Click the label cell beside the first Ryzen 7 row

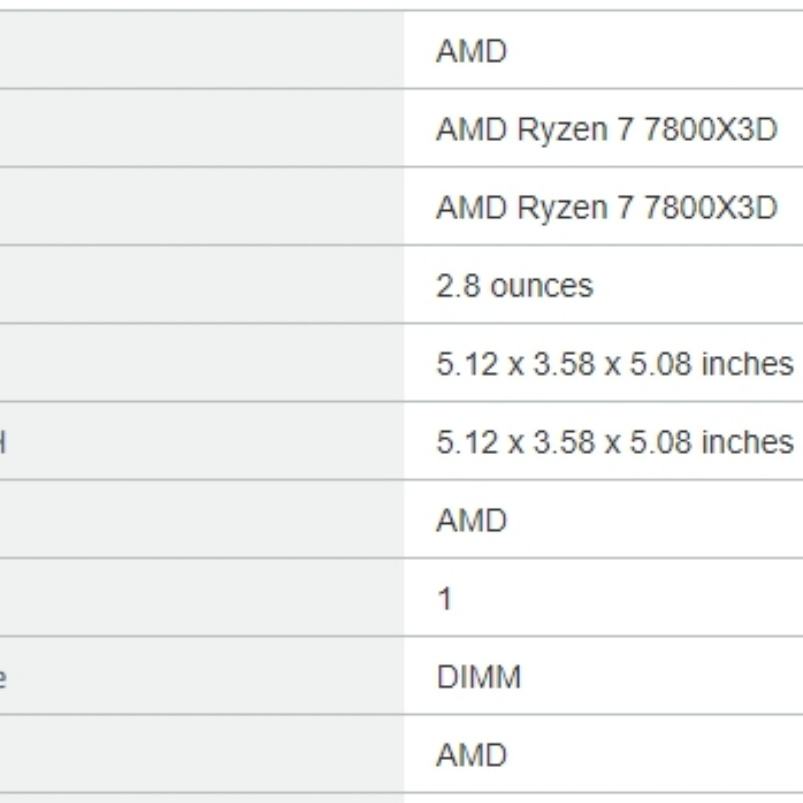(200, 129)
